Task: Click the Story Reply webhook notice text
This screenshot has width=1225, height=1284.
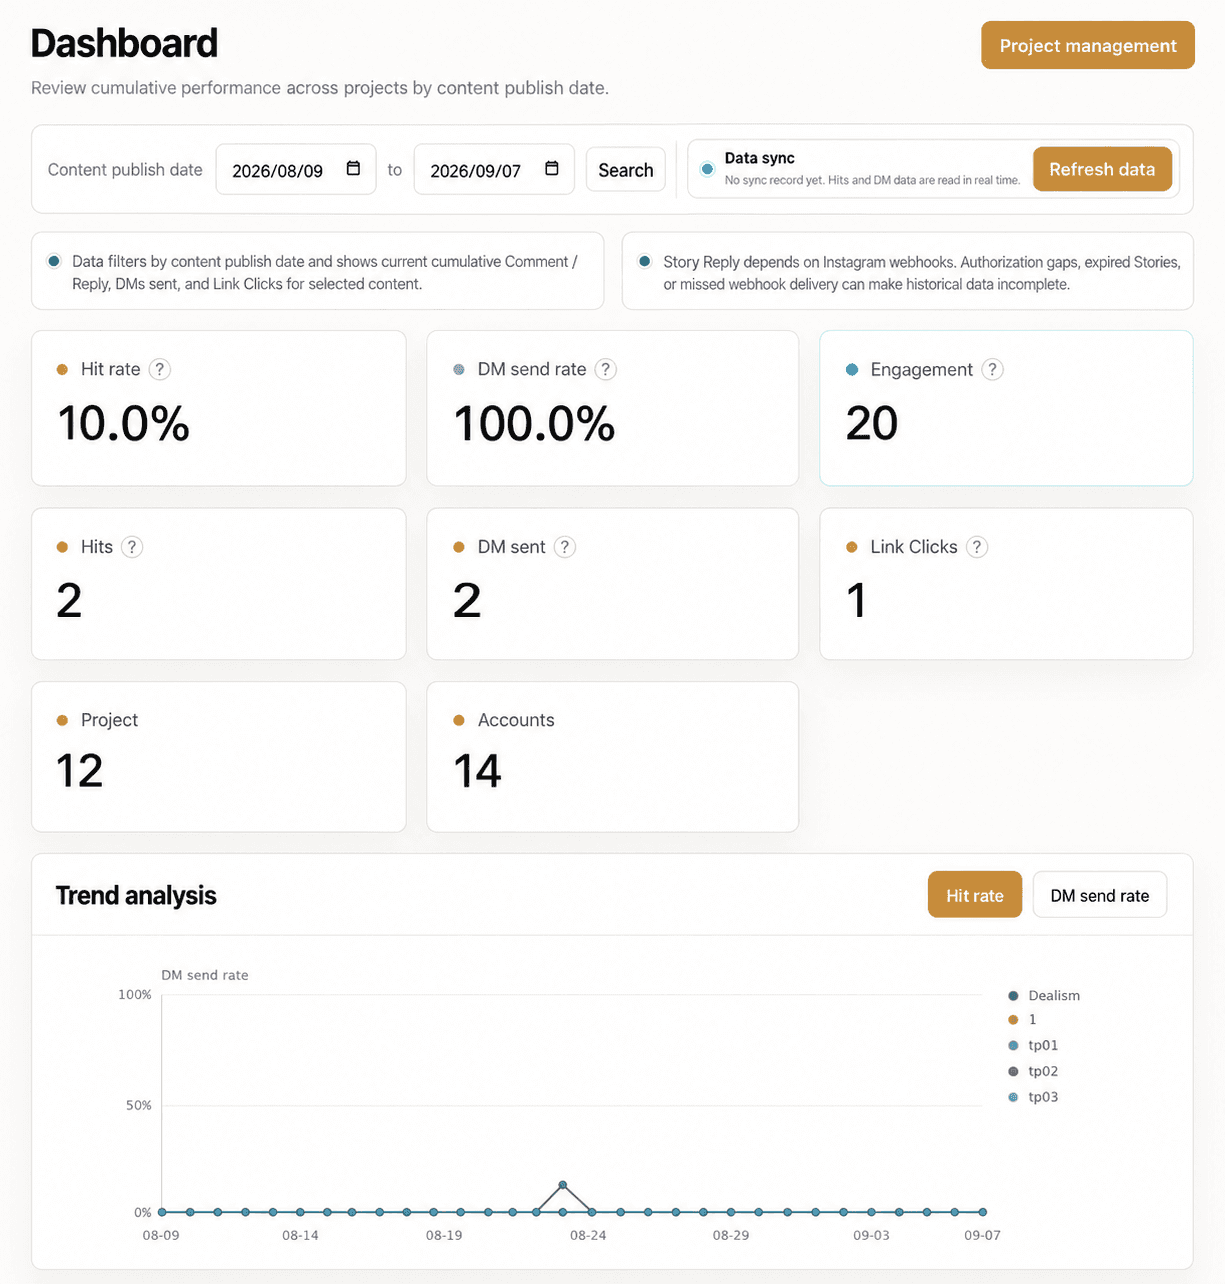Action: (x=922, y=273)
